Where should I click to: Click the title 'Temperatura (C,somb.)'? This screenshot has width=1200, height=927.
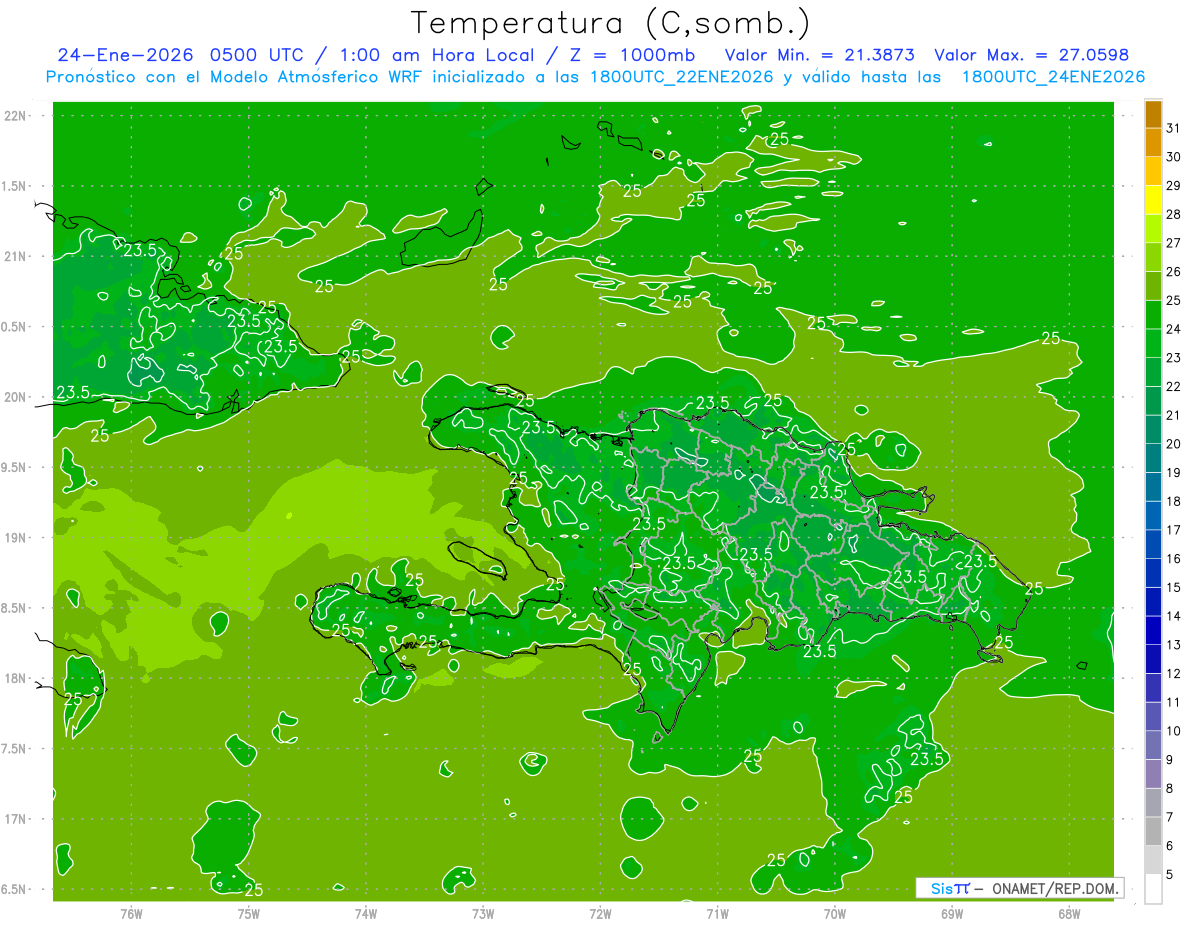point(611,23)
